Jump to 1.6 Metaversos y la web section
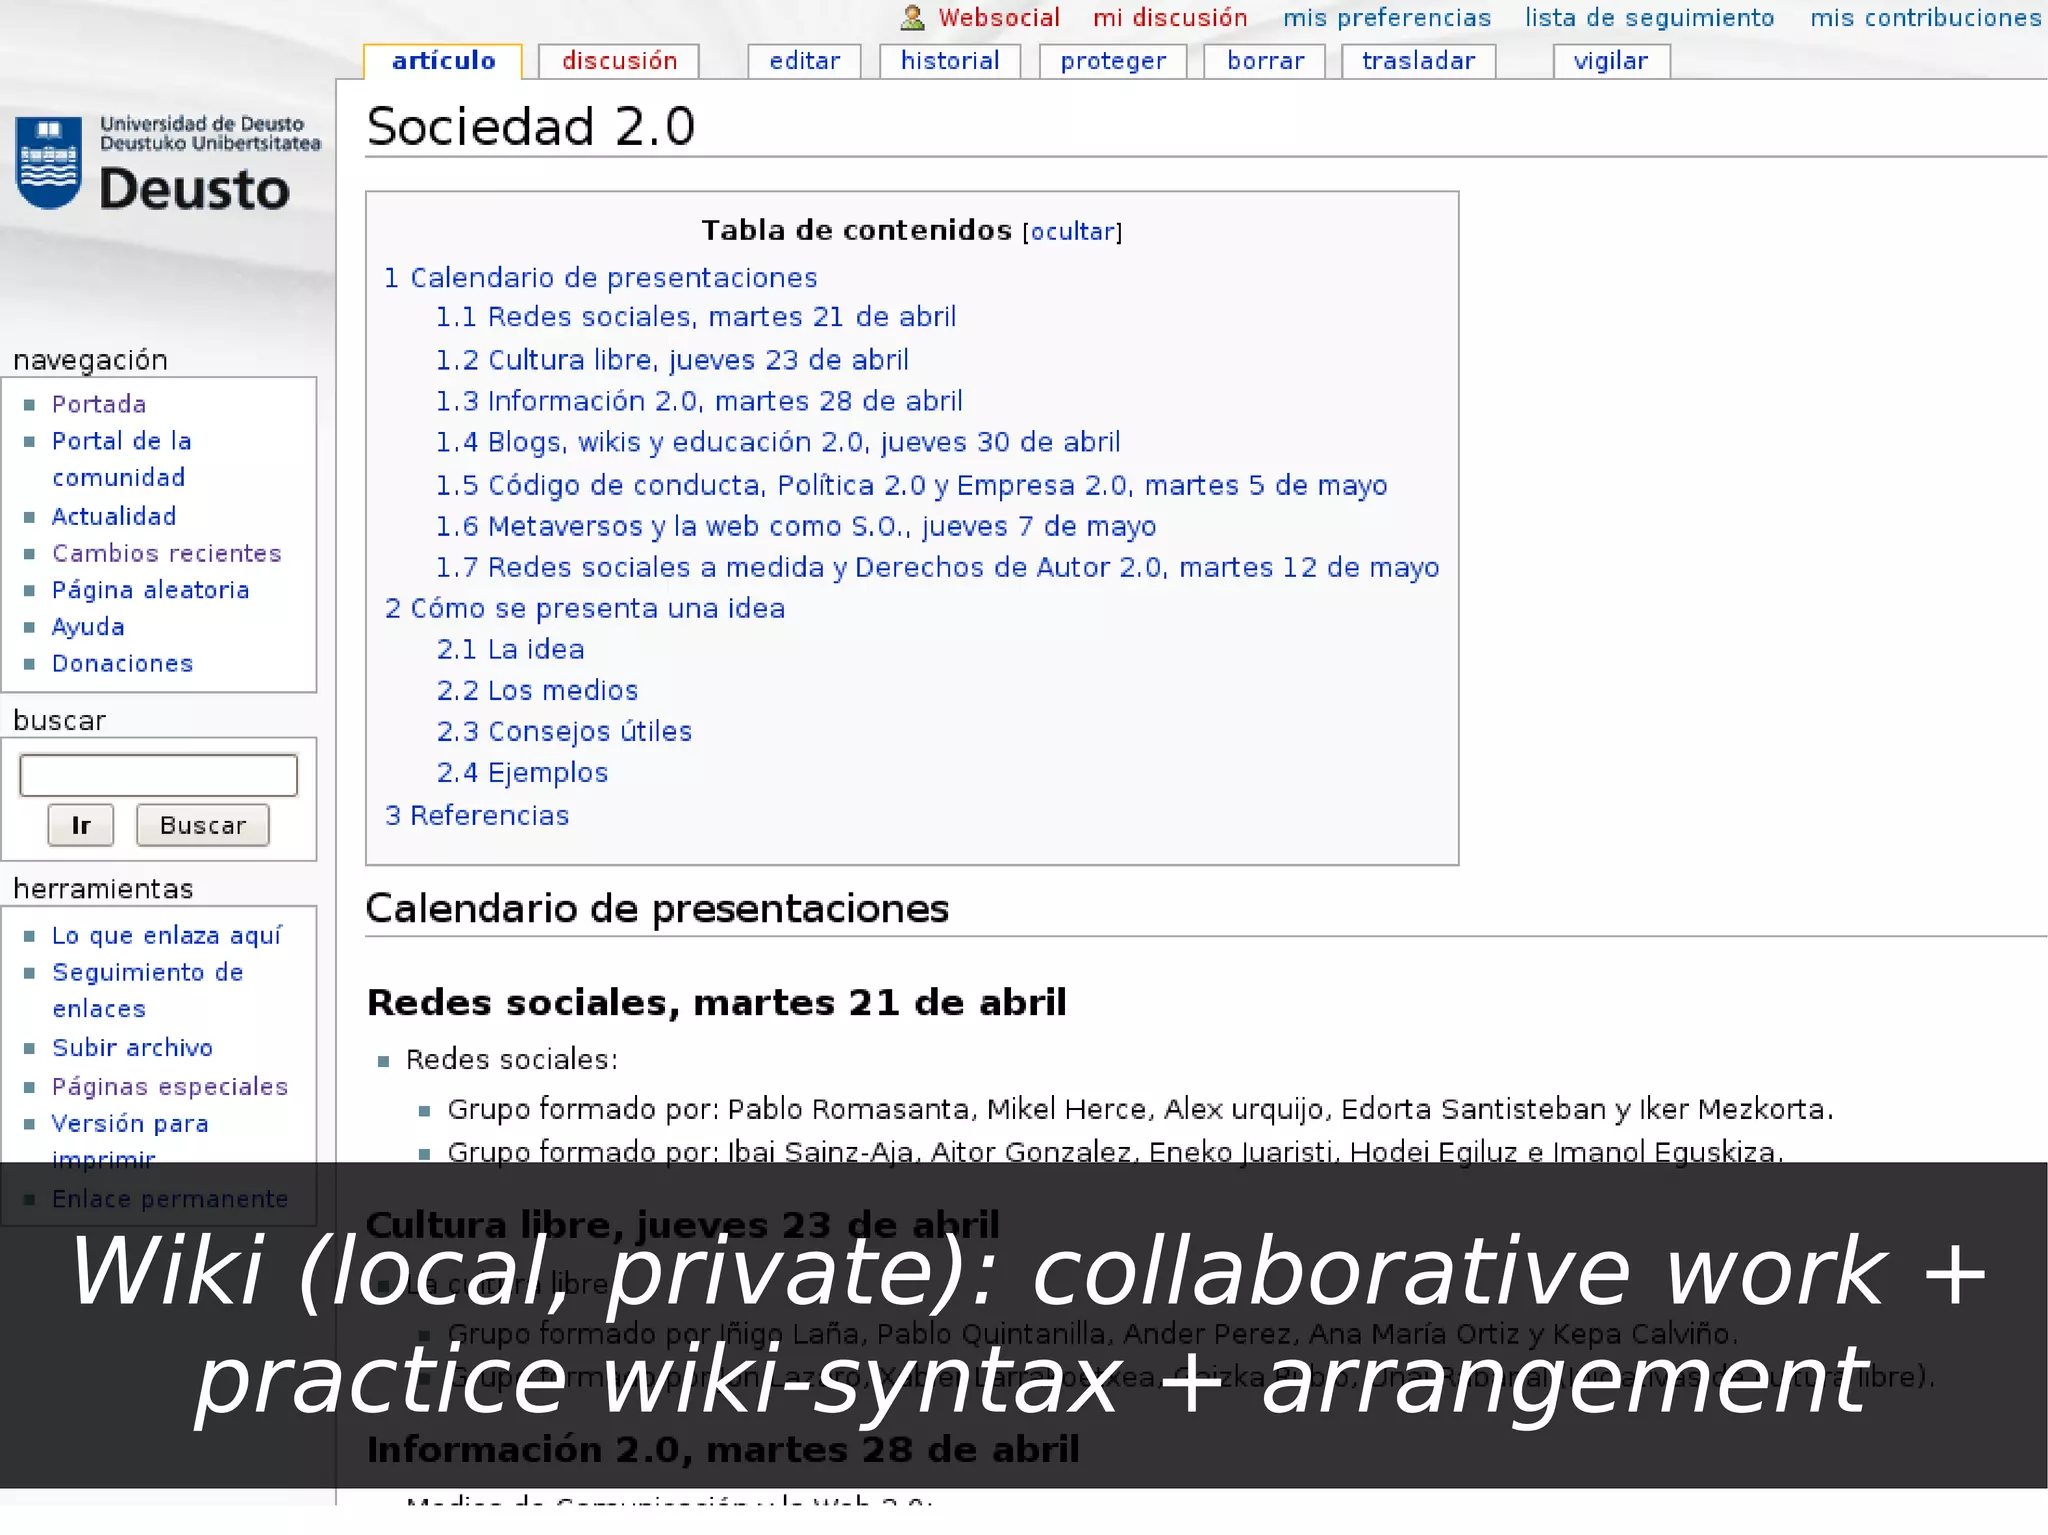This screenshot has height=1535, width=2048. point(796,526)
